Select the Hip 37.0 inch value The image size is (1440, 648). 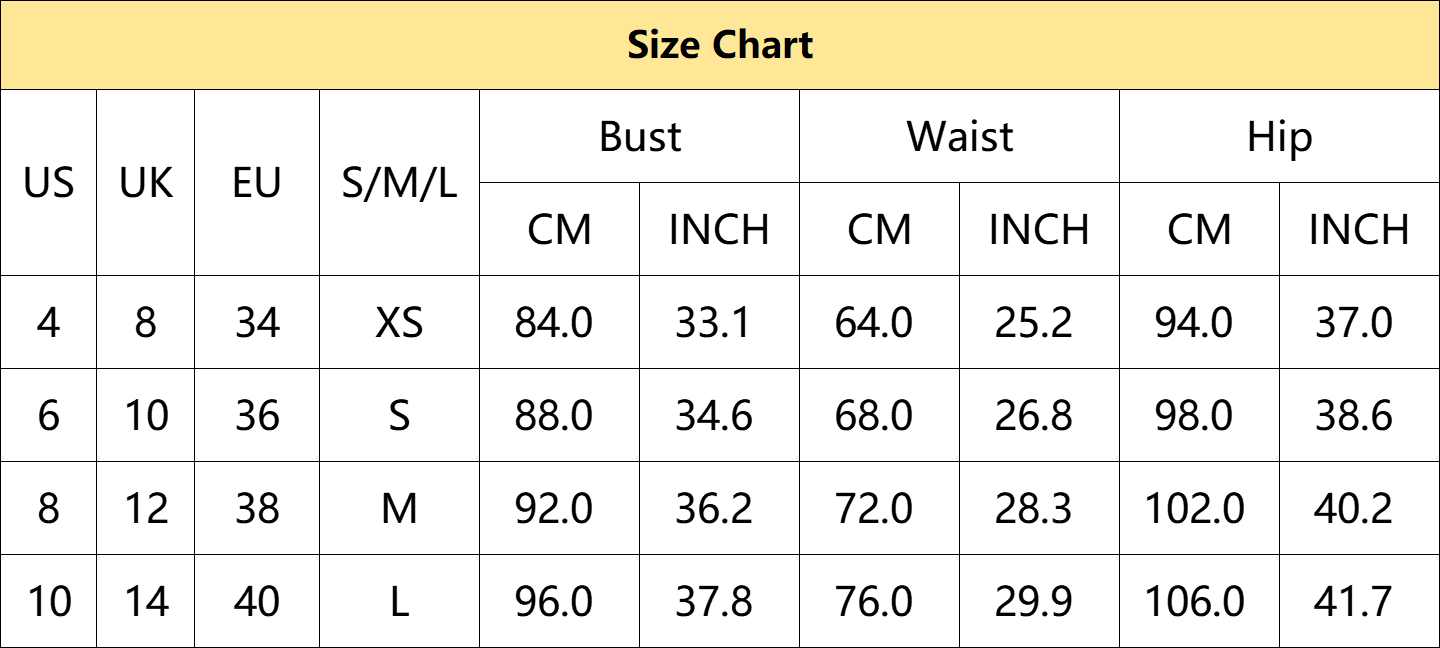1354,322
